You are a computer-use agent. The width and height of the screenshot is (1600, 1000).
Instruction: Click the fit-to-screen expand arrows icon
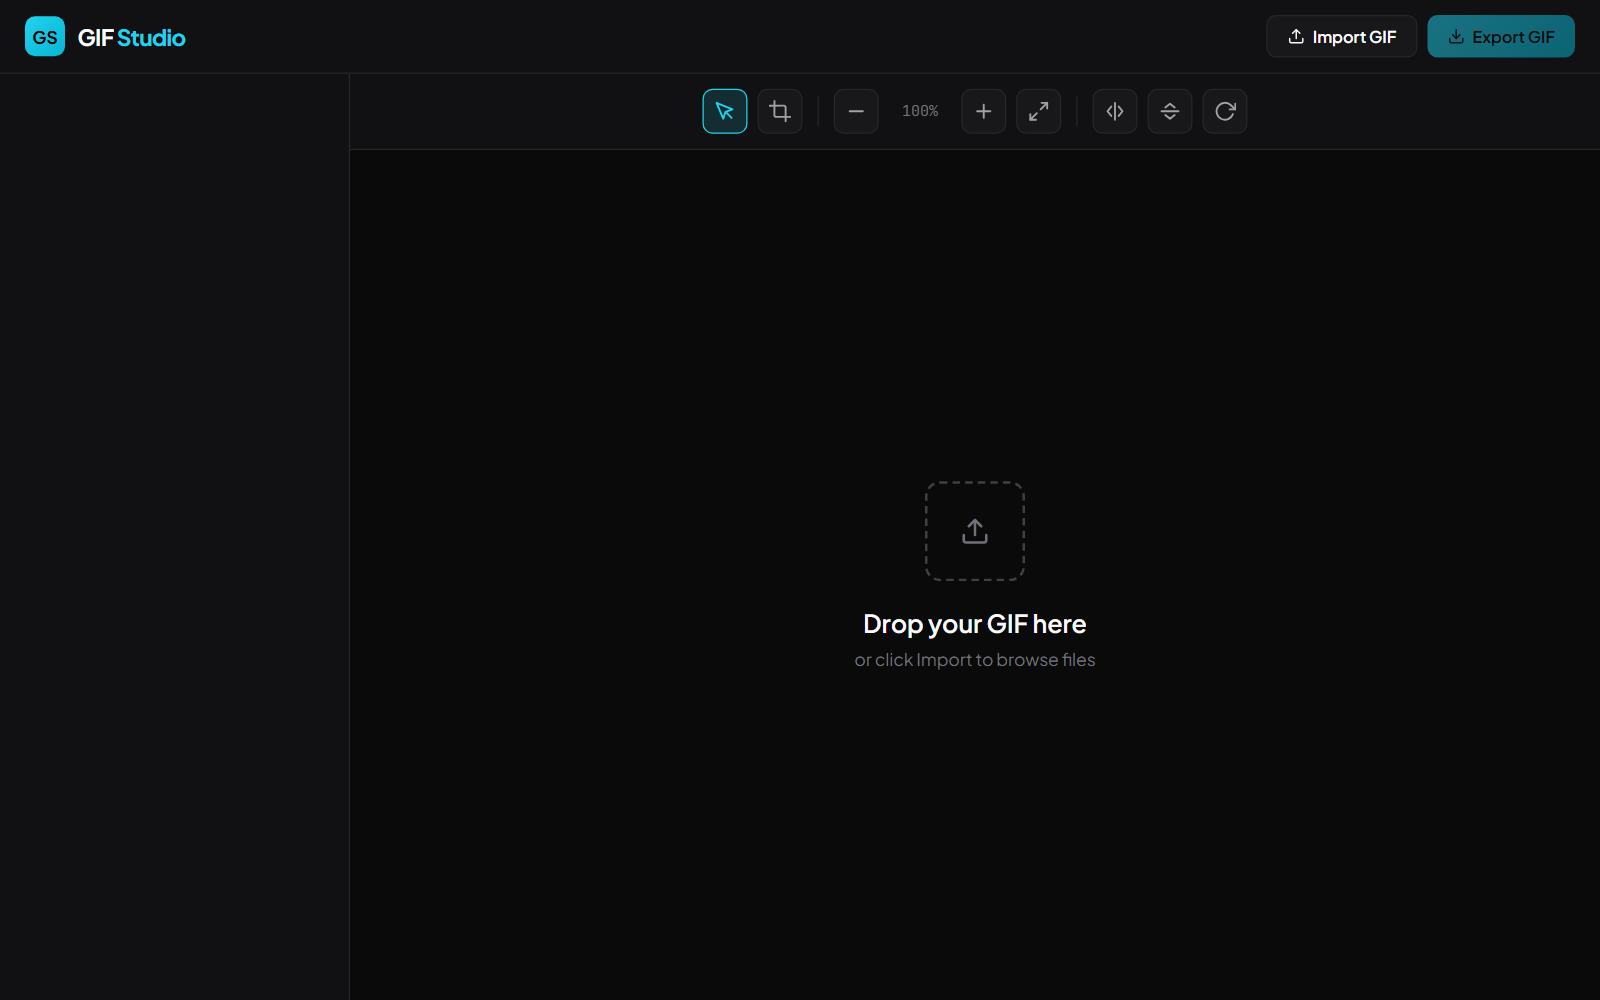pos(1038,111)
